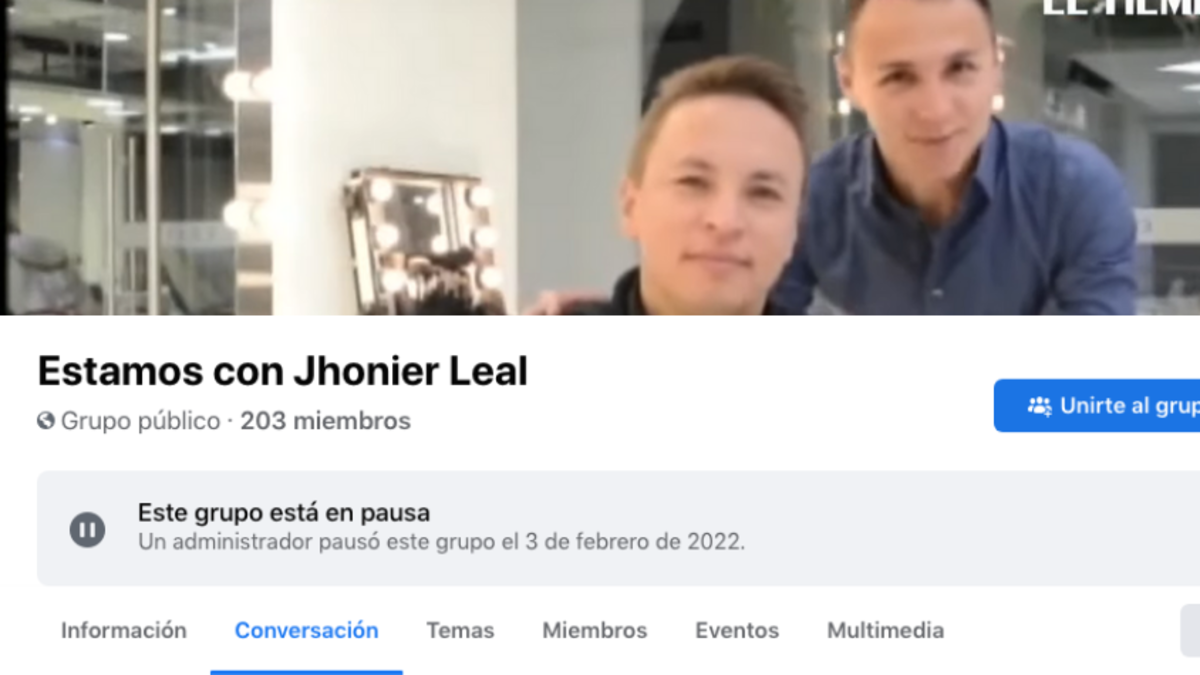Go to the Eventos tab
Viewport: 1200px width, 675px height.
click(737, 630)
